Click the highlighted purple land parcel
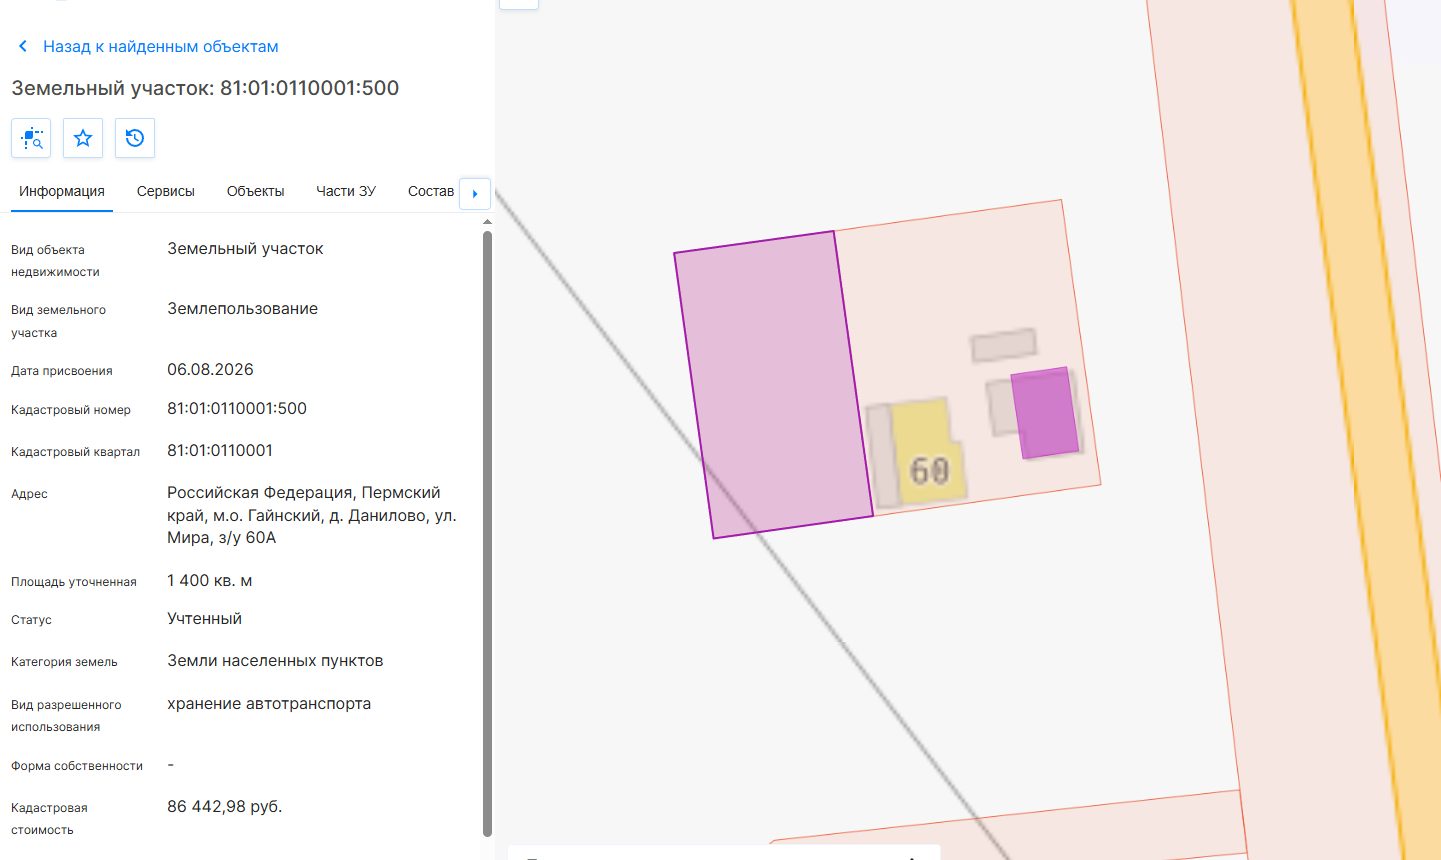This screenshot has width=1441, height=860. pyautogui.click(x=772, y=385)
